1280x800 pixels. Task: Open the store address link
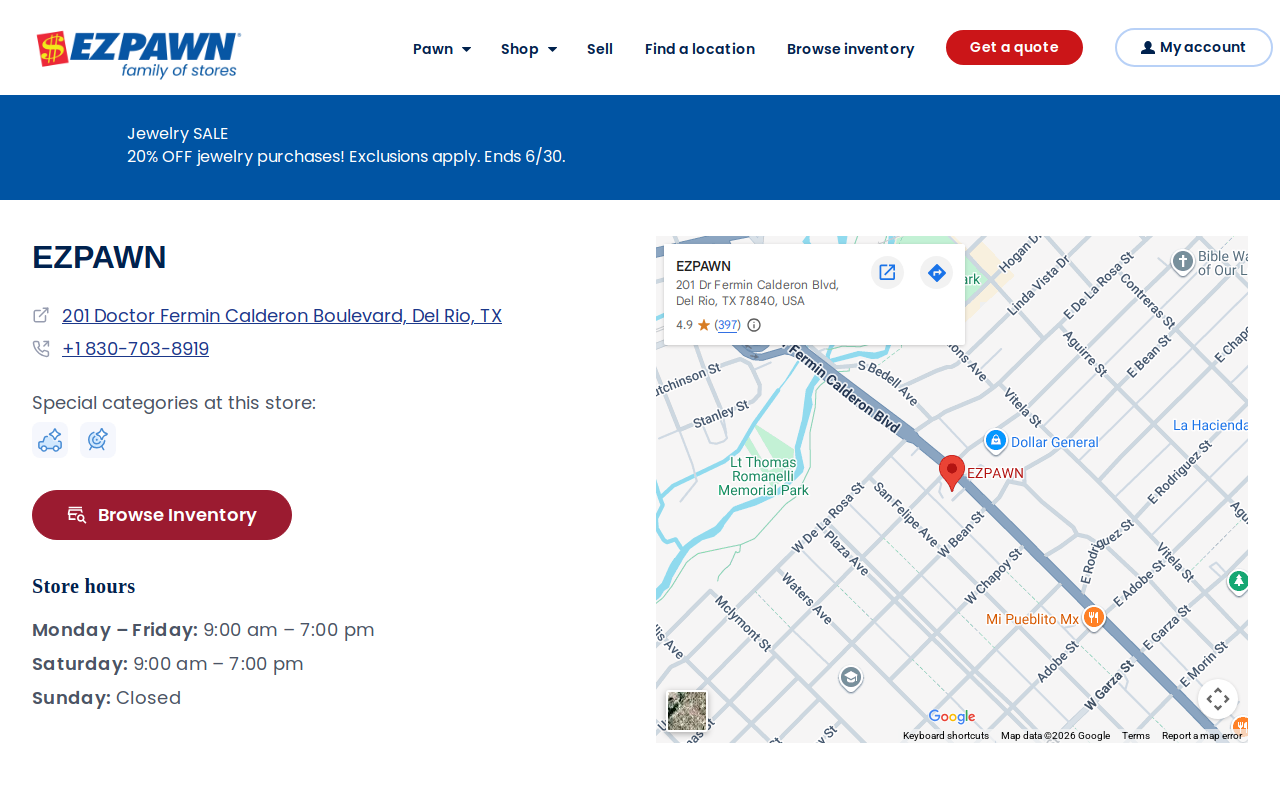282,316
